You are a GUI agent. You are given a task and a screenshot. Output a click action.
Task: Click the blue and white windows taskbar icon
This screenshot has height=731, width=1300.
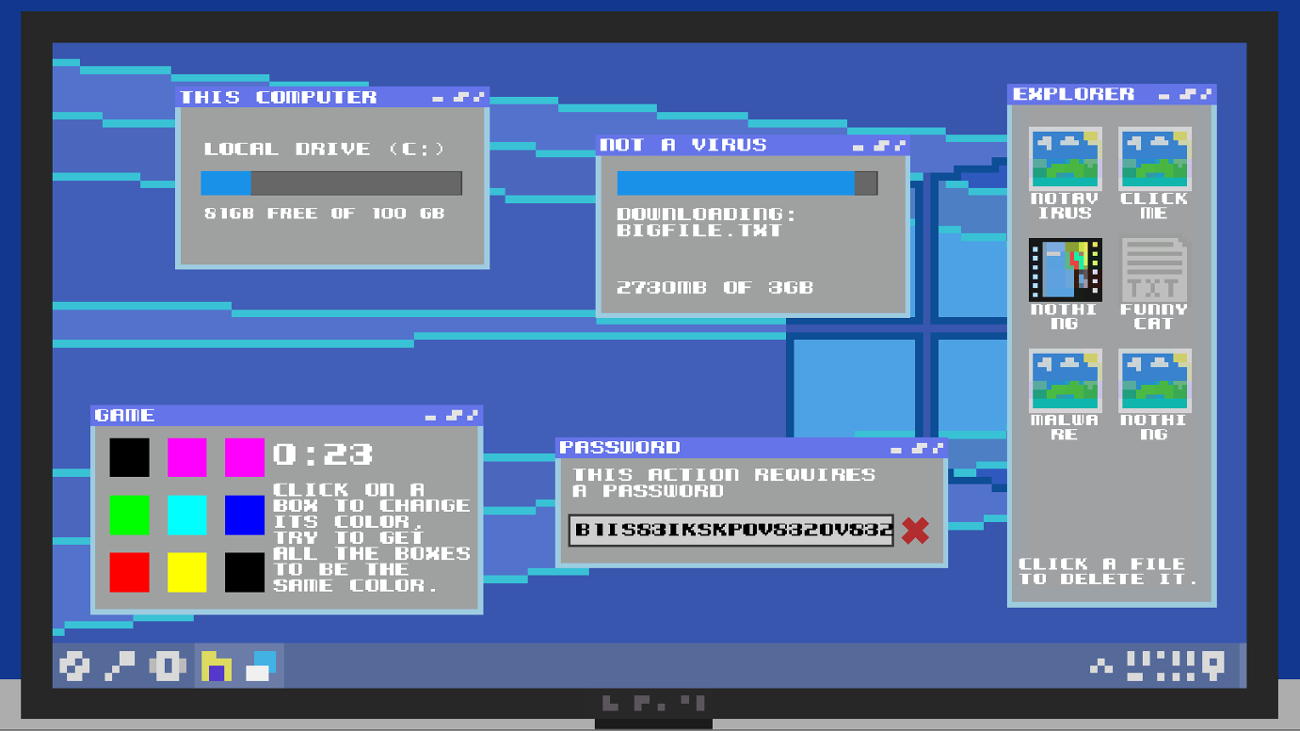[261, 666]
